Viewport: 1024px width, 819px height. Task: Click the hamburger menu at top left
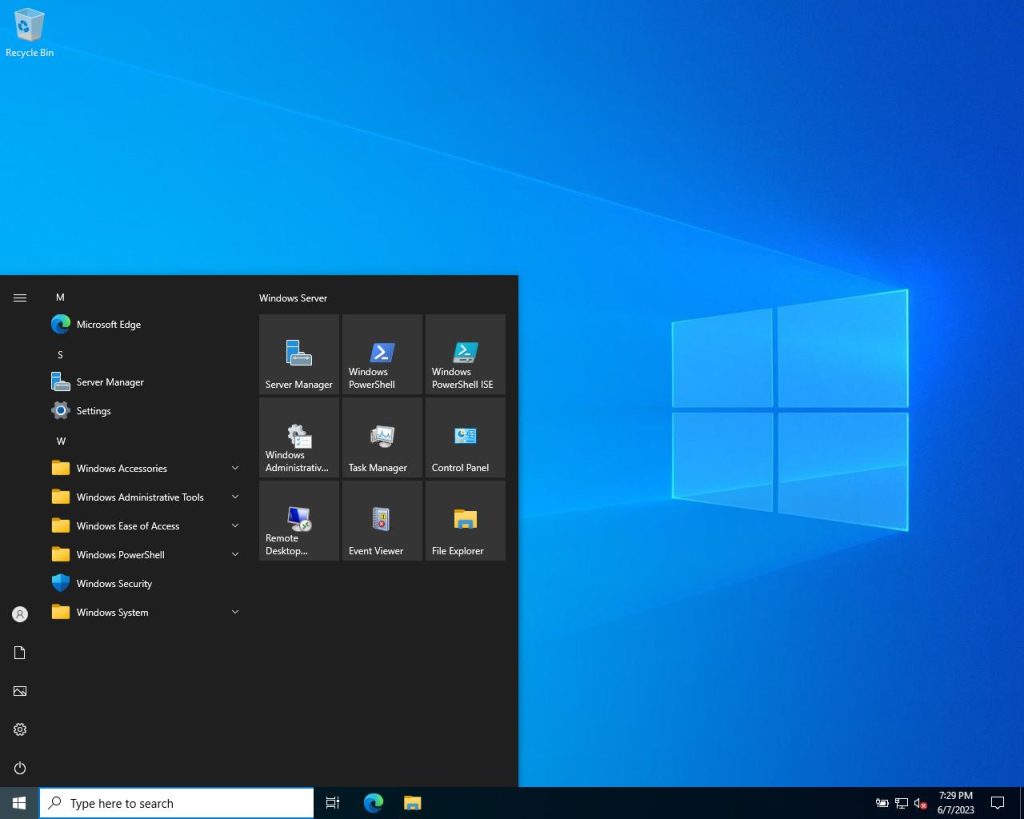click(x=19, y=297)
